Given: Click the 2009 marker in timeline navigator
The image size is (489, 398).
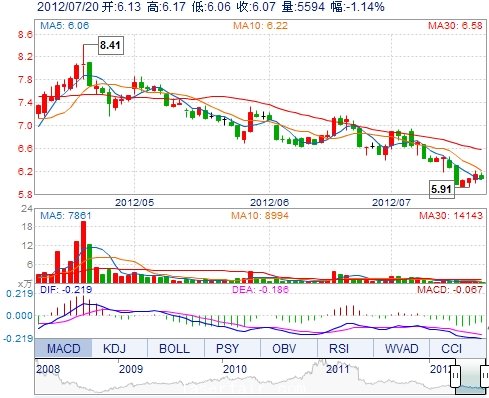Looking at the screenshot, I should [131, 369].
